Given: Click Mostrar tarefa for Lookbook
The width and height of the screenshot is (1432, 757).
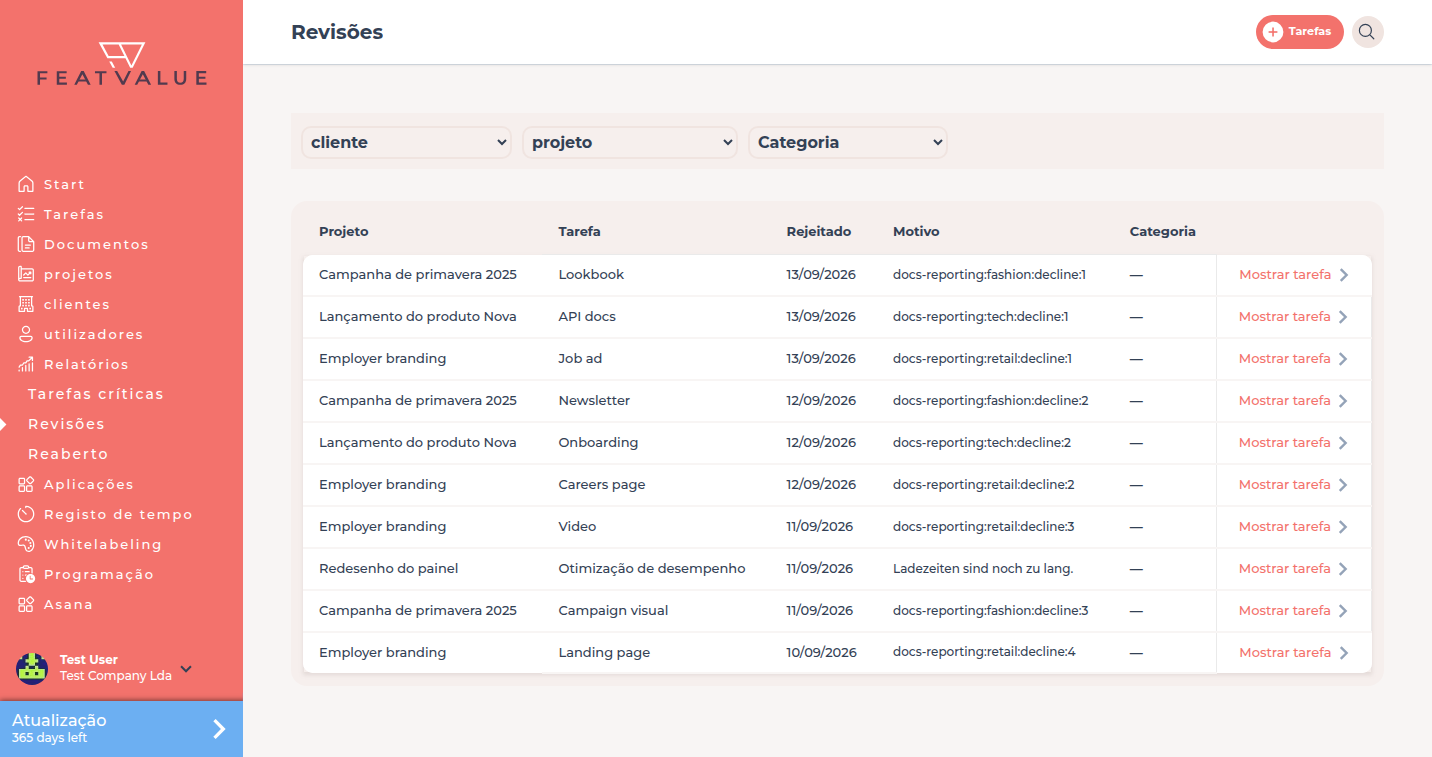Looking at the screenshot, I should point(1285,275).
